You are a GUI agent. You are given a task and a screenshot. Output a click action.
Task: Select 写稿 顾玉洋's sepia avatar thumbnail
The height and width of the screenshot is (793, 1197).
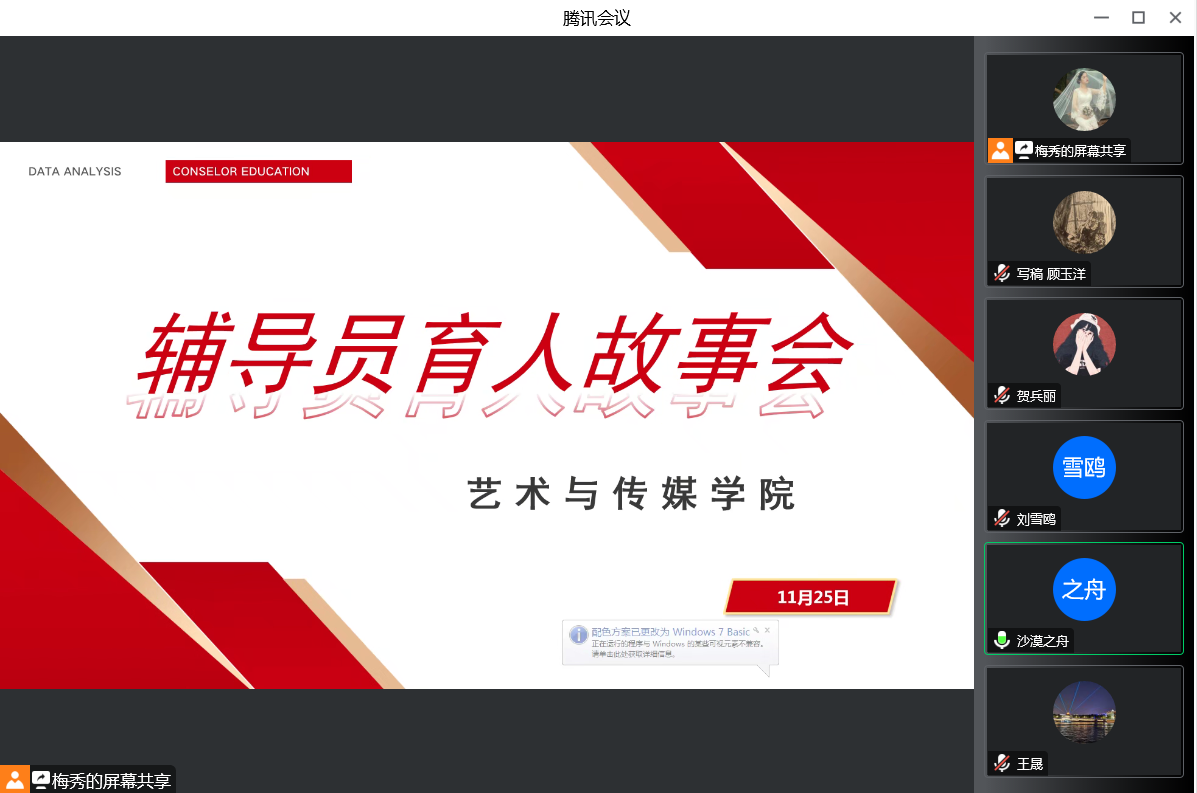(x=1084, y=222)
